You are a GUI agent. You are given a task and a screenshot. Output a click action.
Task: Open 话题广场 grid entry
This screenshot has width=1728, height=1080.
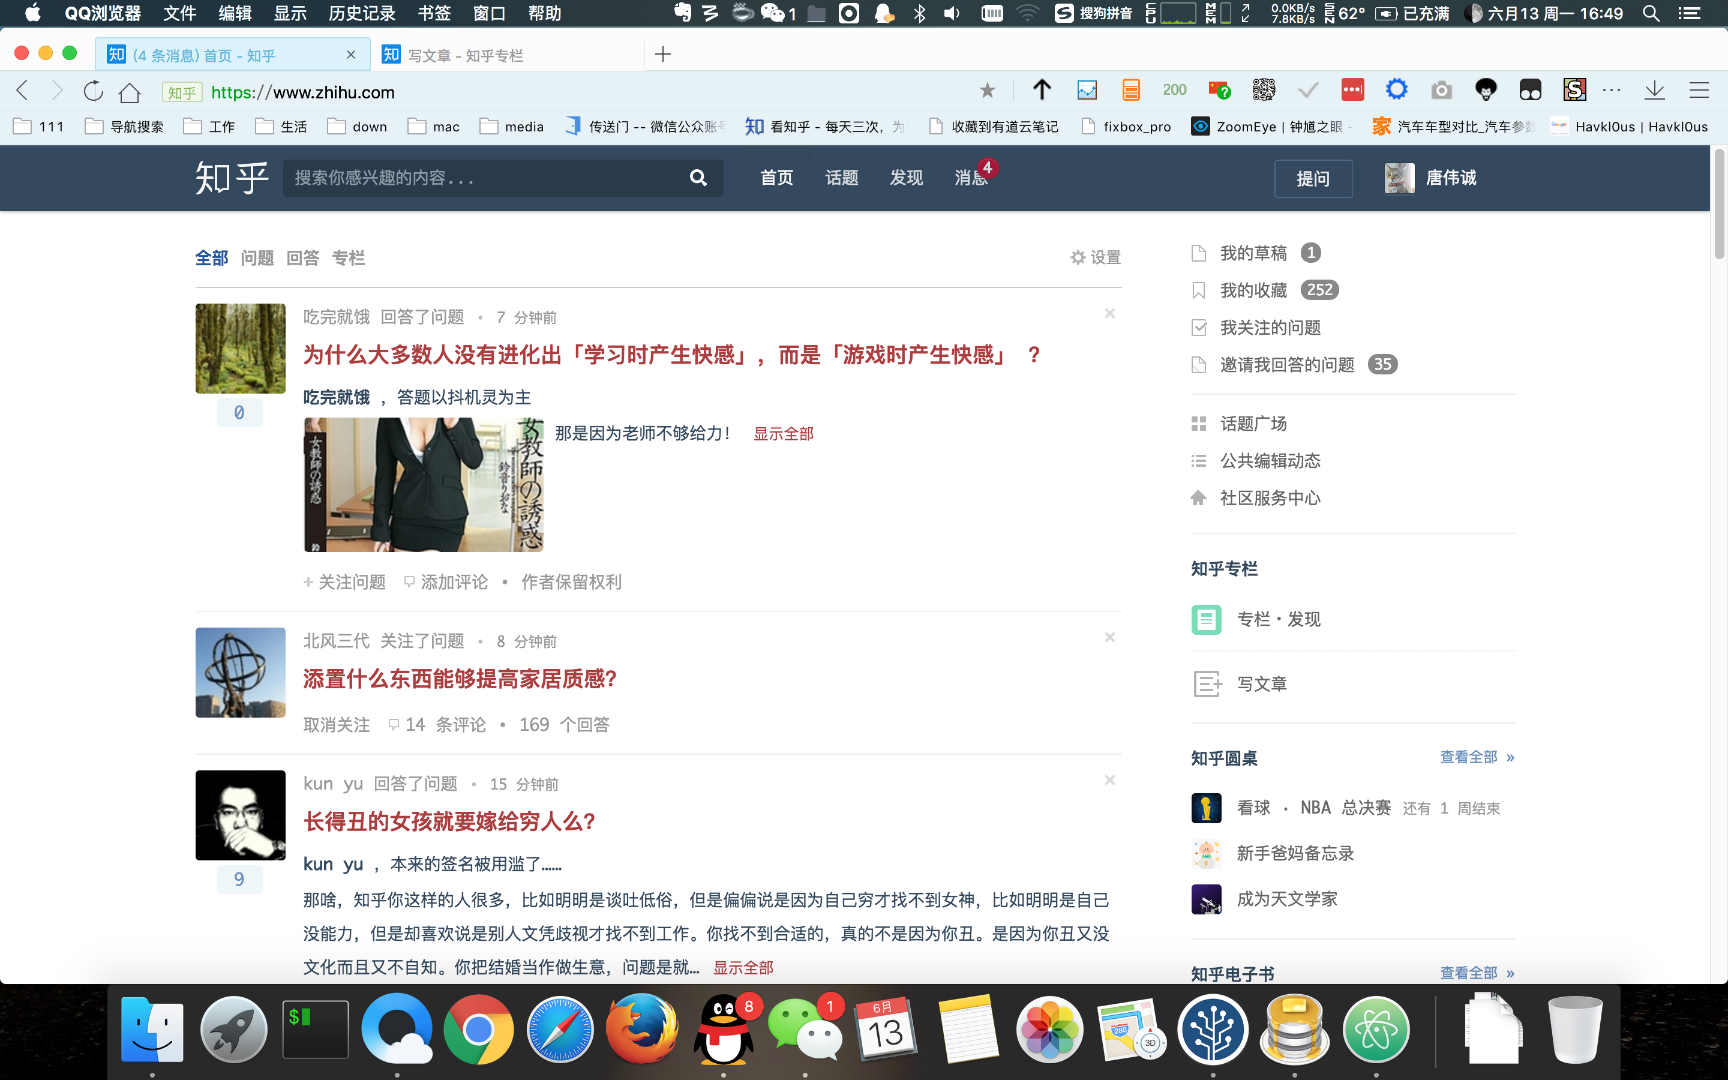click(1239, 423)
